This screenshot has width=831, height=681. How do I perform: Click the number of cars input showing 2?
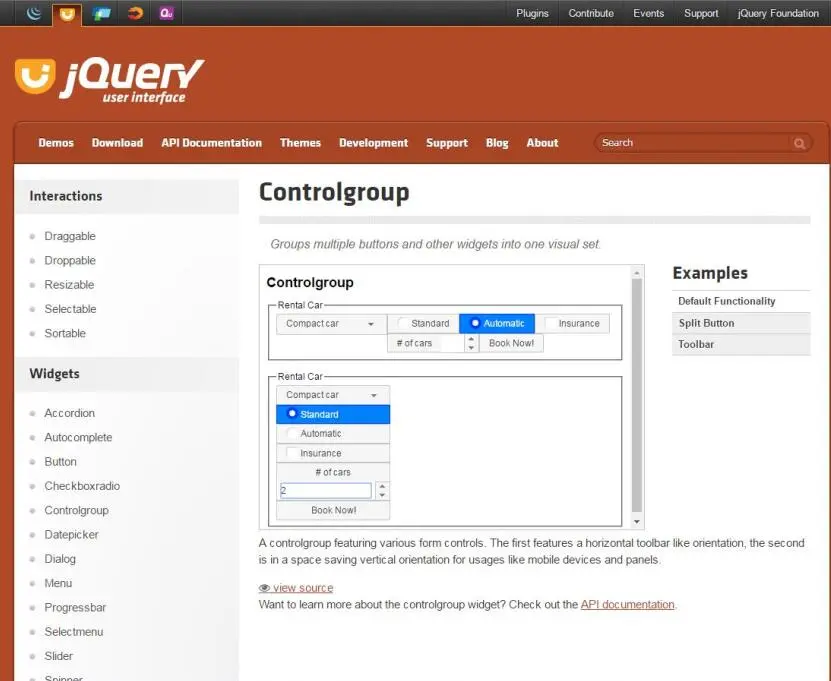pos(325,490)
